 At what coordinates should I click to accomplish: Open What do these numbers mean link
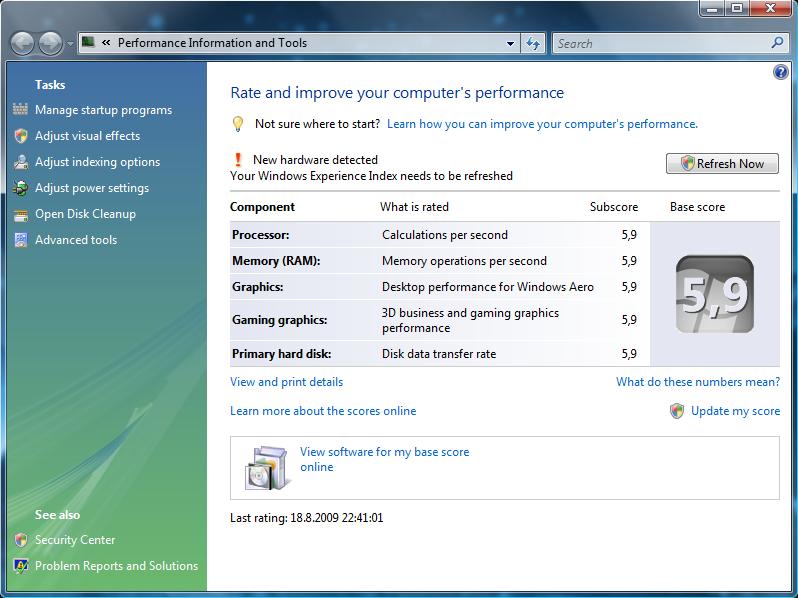pos(697,382)
